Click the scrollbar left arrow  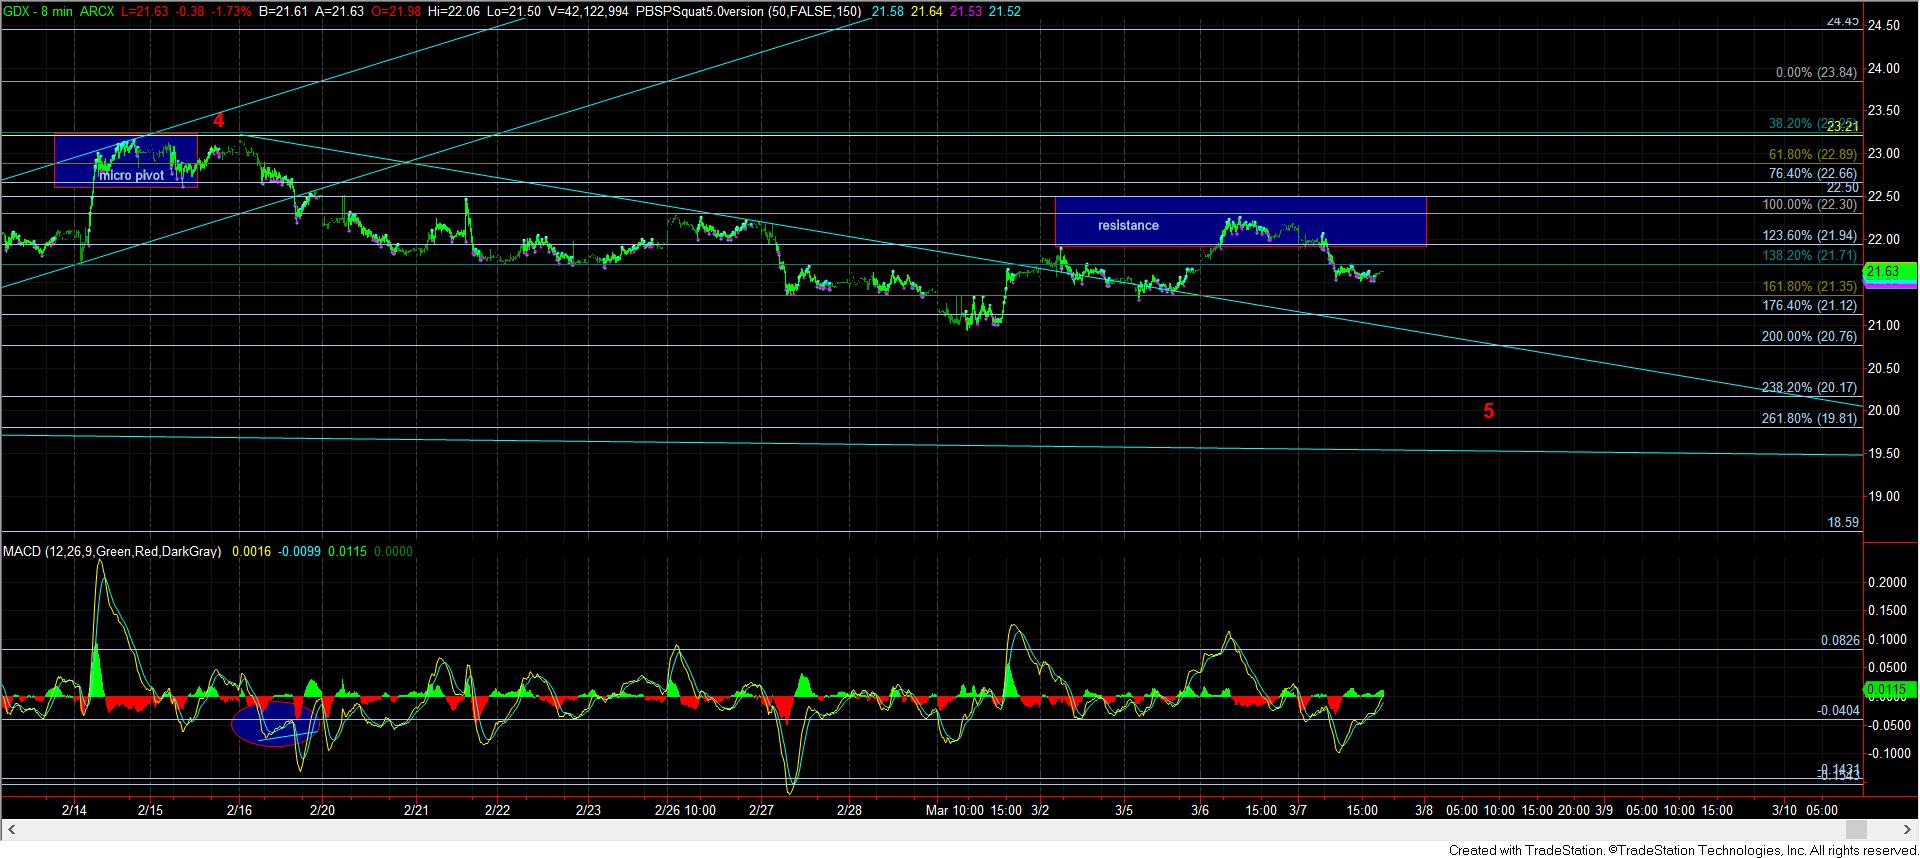click(x=12, y=829)
